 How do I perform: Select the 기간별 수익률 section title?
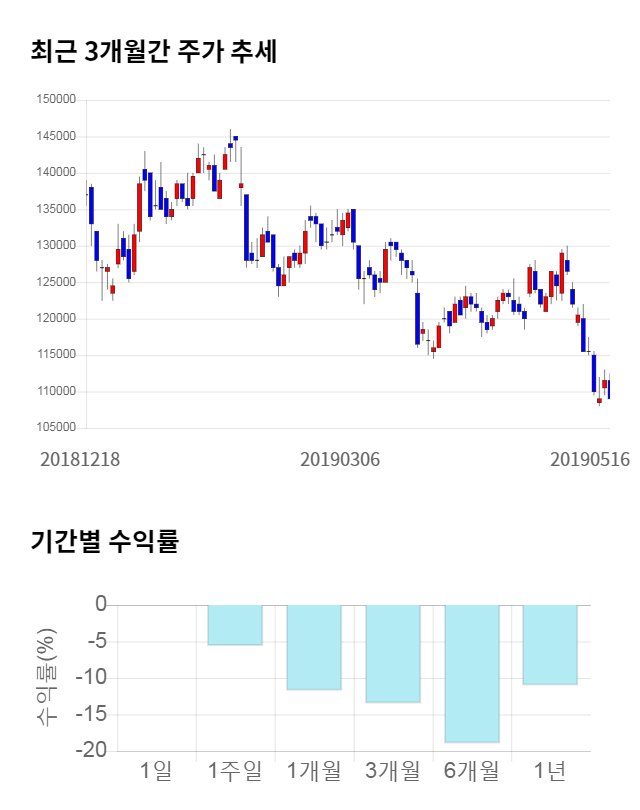point(104,543)
